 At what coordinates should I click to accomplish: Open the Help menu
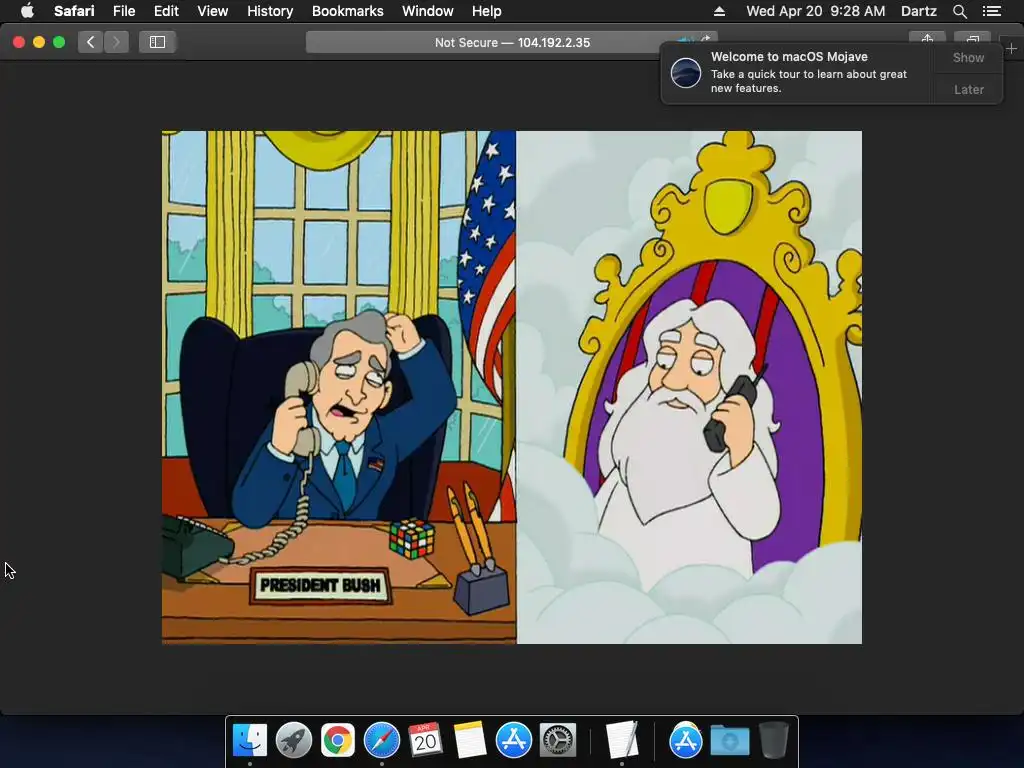[487, 11]
